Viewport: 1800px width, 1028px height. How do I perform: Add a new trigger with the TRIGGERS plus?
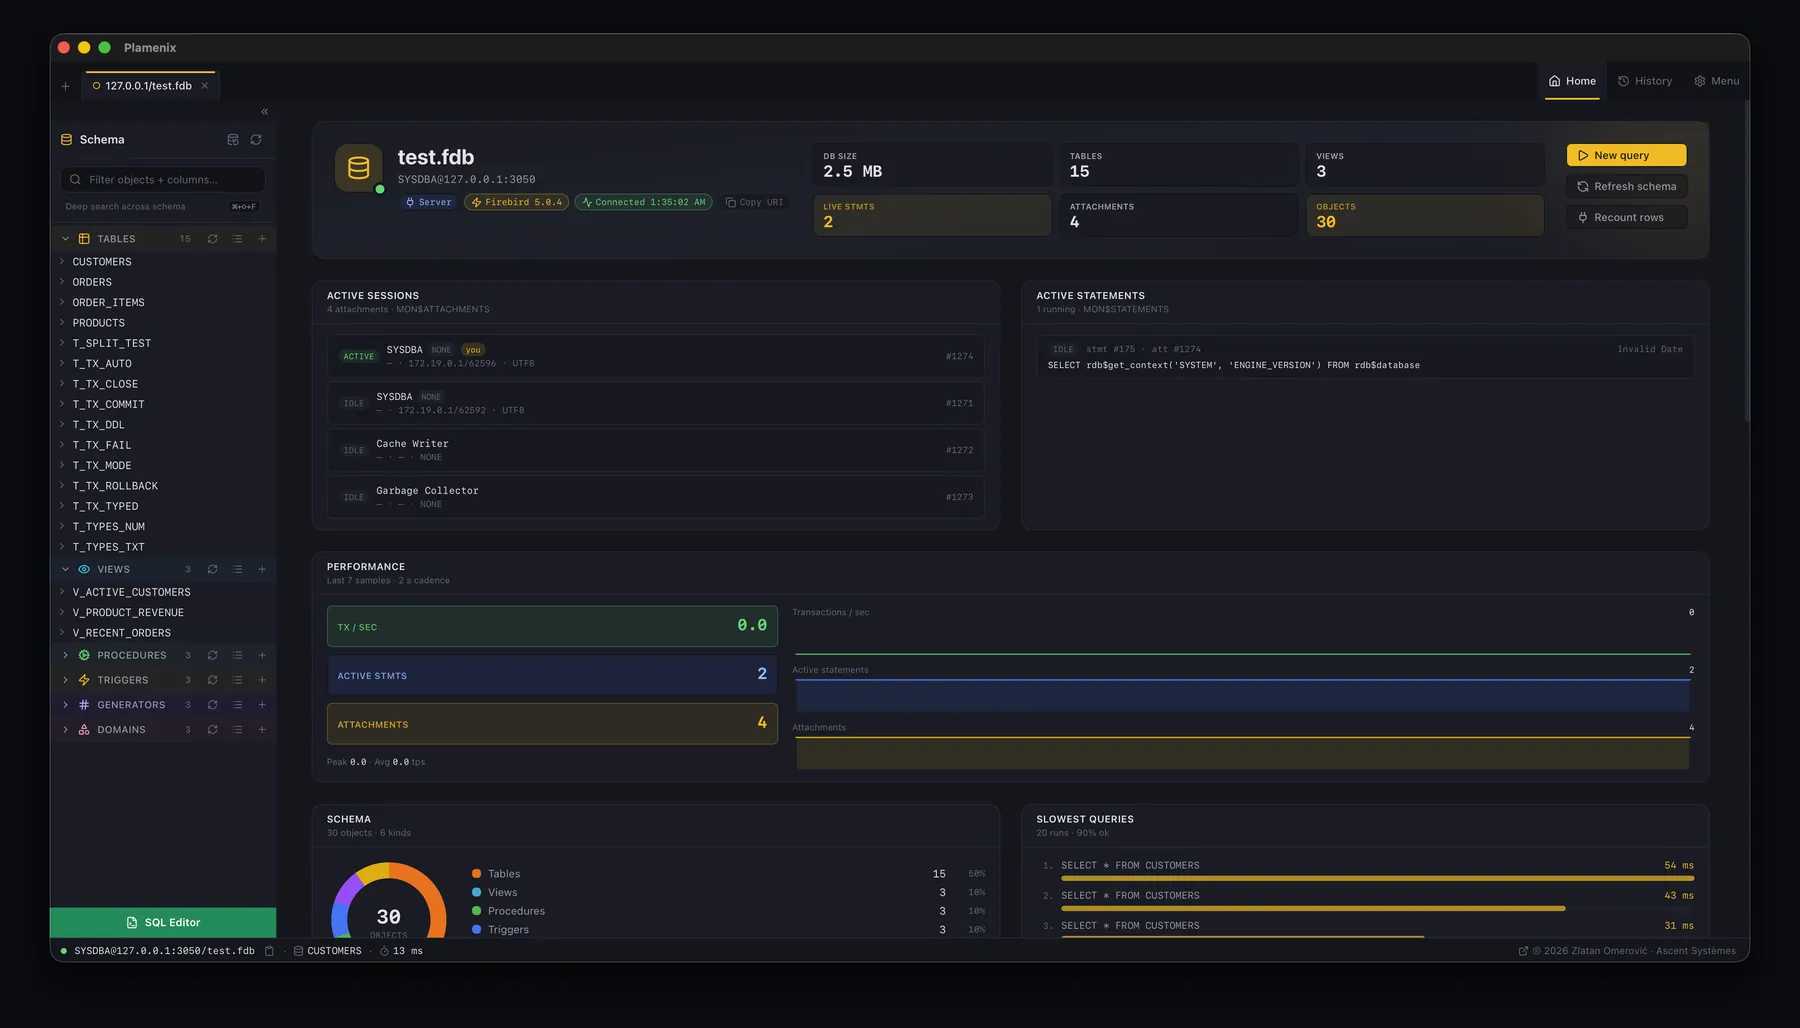point(262,680)
